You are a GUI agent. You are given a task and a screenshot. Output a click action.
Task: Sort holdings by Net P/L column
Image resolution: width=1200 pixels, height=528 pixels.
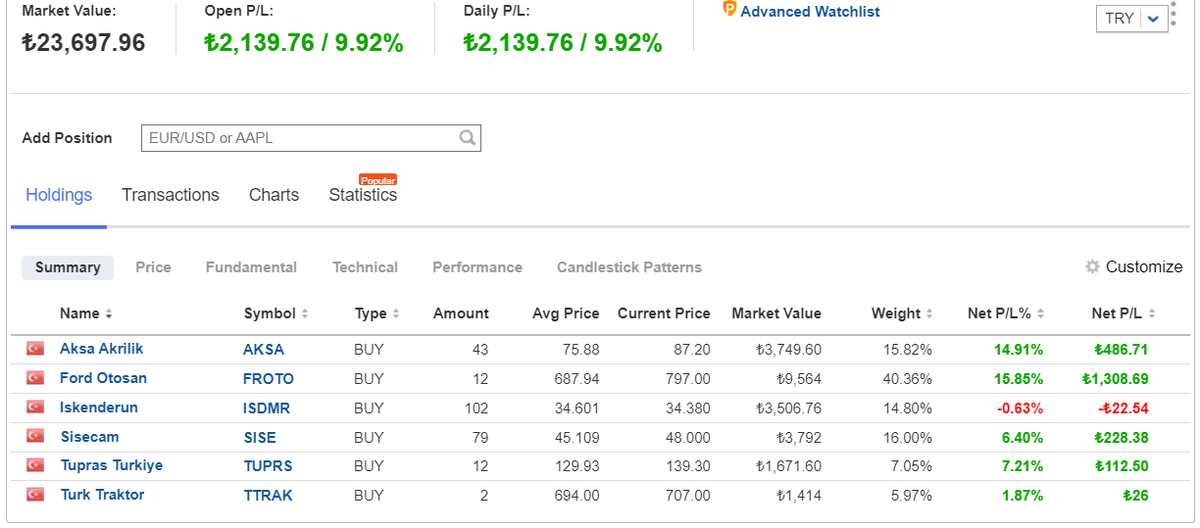[1123, 313]
